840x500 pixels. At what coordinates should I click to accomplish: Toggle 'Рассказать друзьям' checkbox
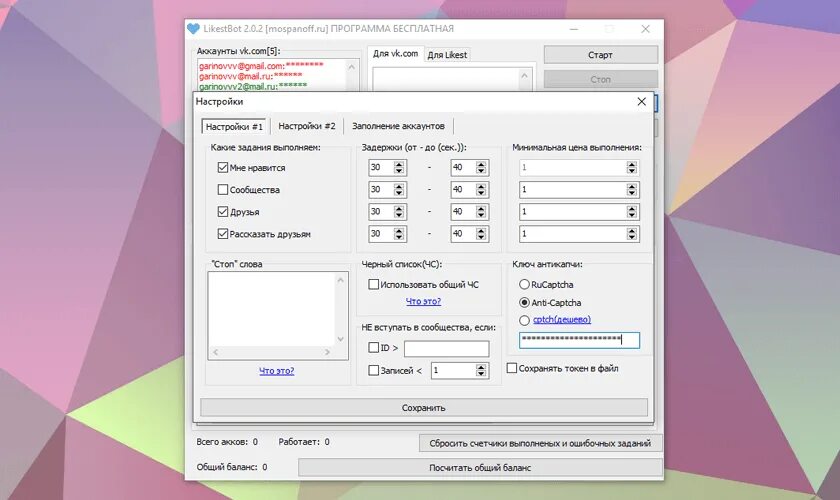(223, 234)
